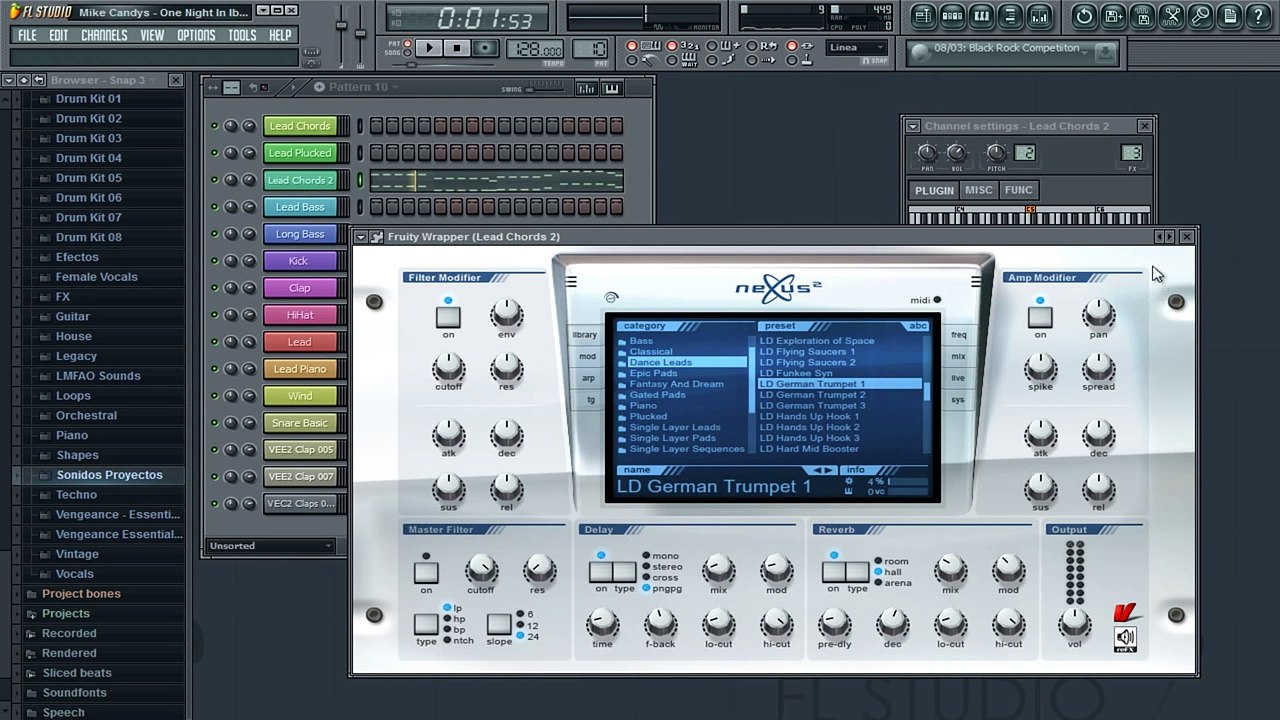Stop playback with the stop button

click(x=456, y=48)
